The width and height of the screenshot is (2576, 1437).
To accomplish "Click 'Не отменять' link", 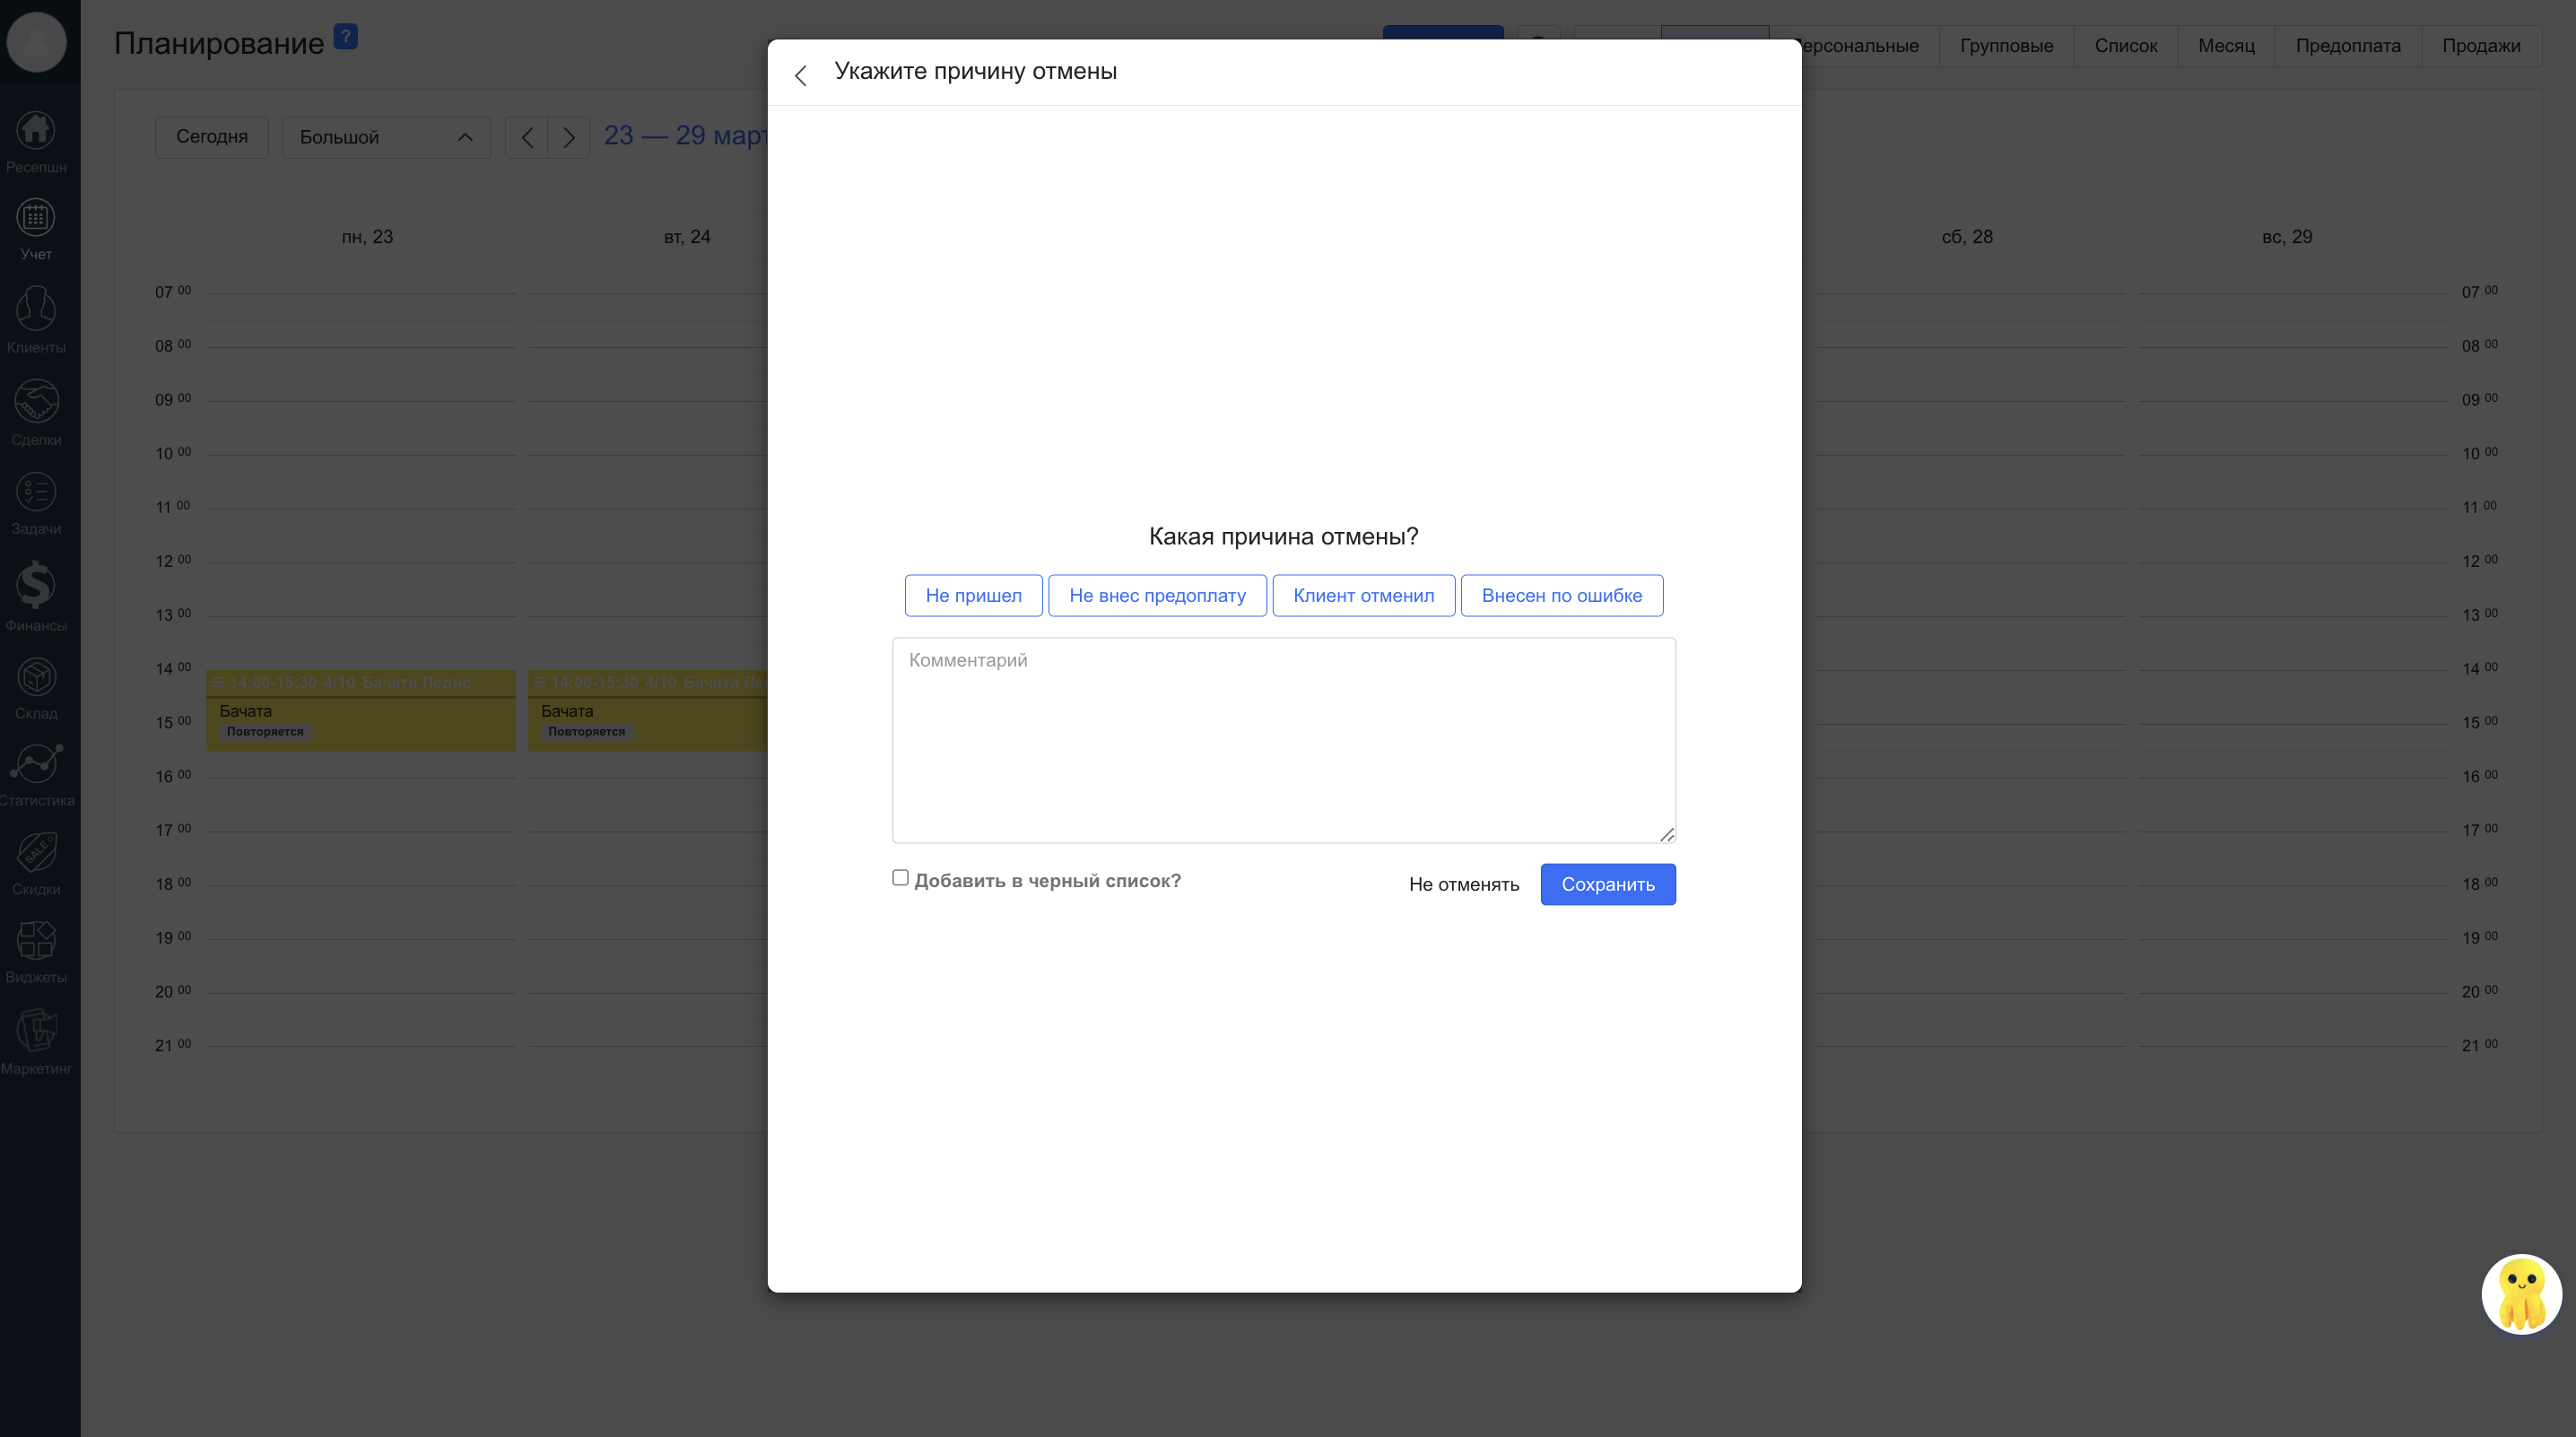I will (1463, 885).
